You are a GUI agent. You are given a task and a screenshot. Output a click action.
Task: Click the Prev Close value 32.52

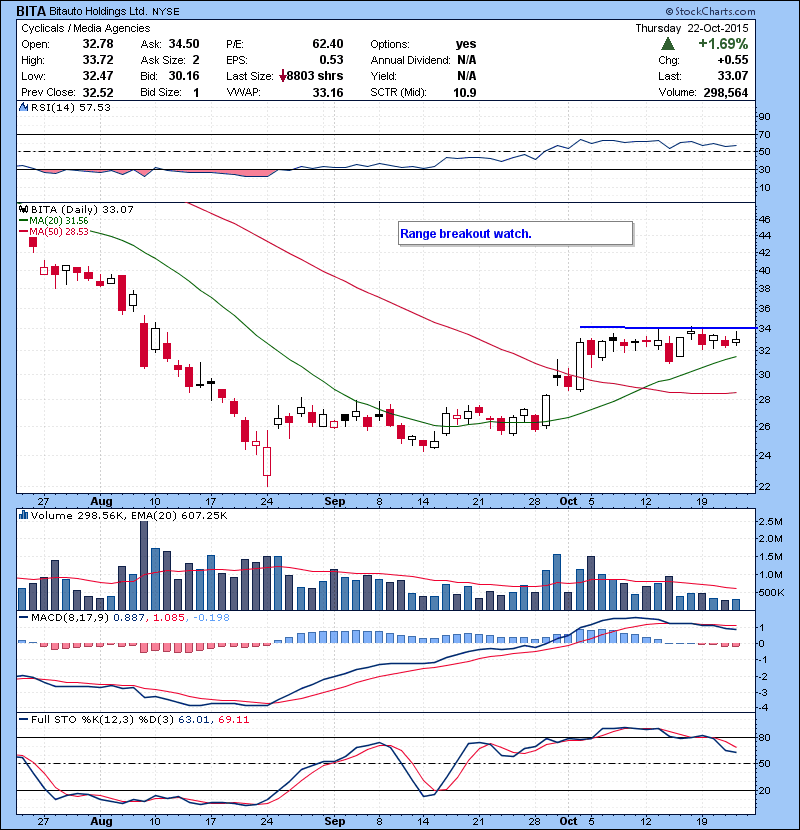click(98, 93)
